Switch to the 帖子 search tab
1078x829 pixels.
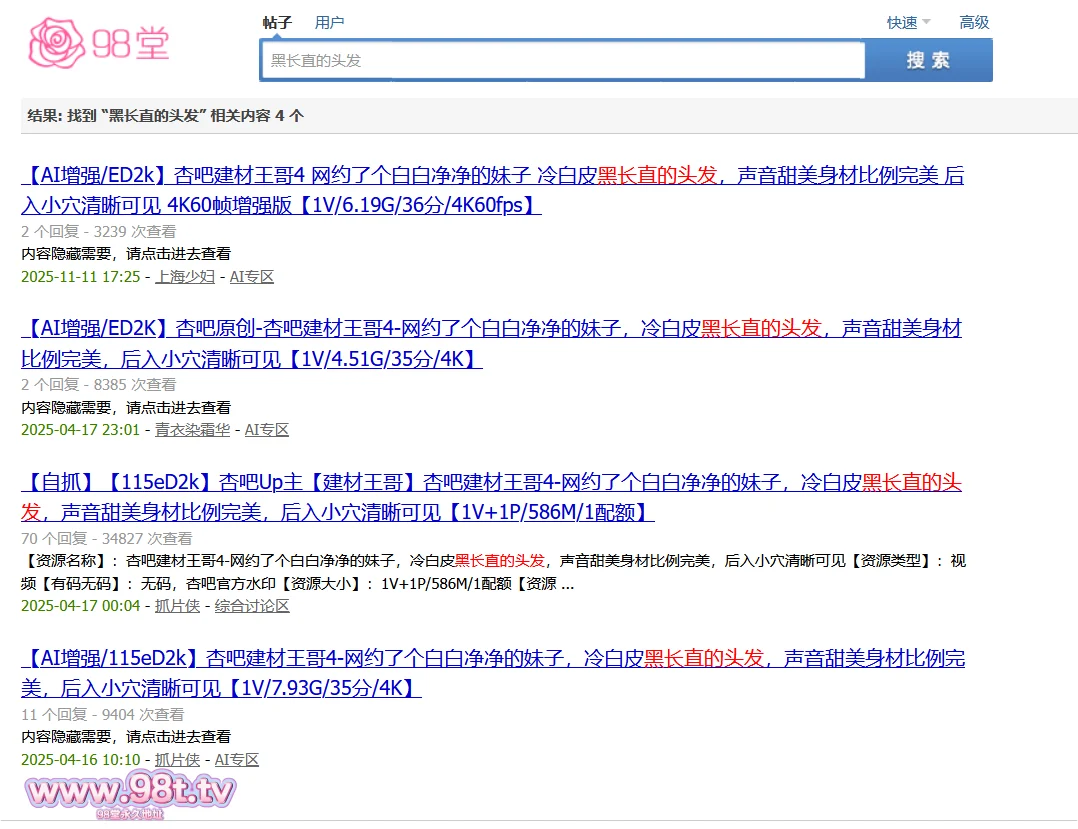tap(277, 22)
